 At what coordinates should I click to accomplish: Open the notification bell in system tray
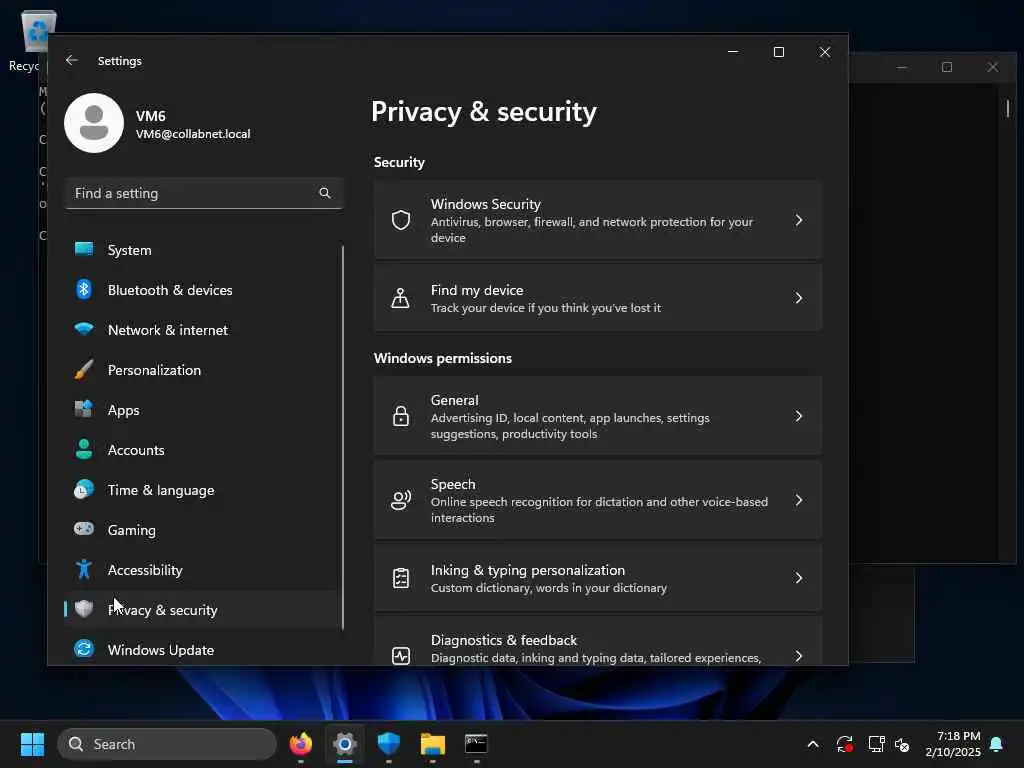(x=997, y=744)
